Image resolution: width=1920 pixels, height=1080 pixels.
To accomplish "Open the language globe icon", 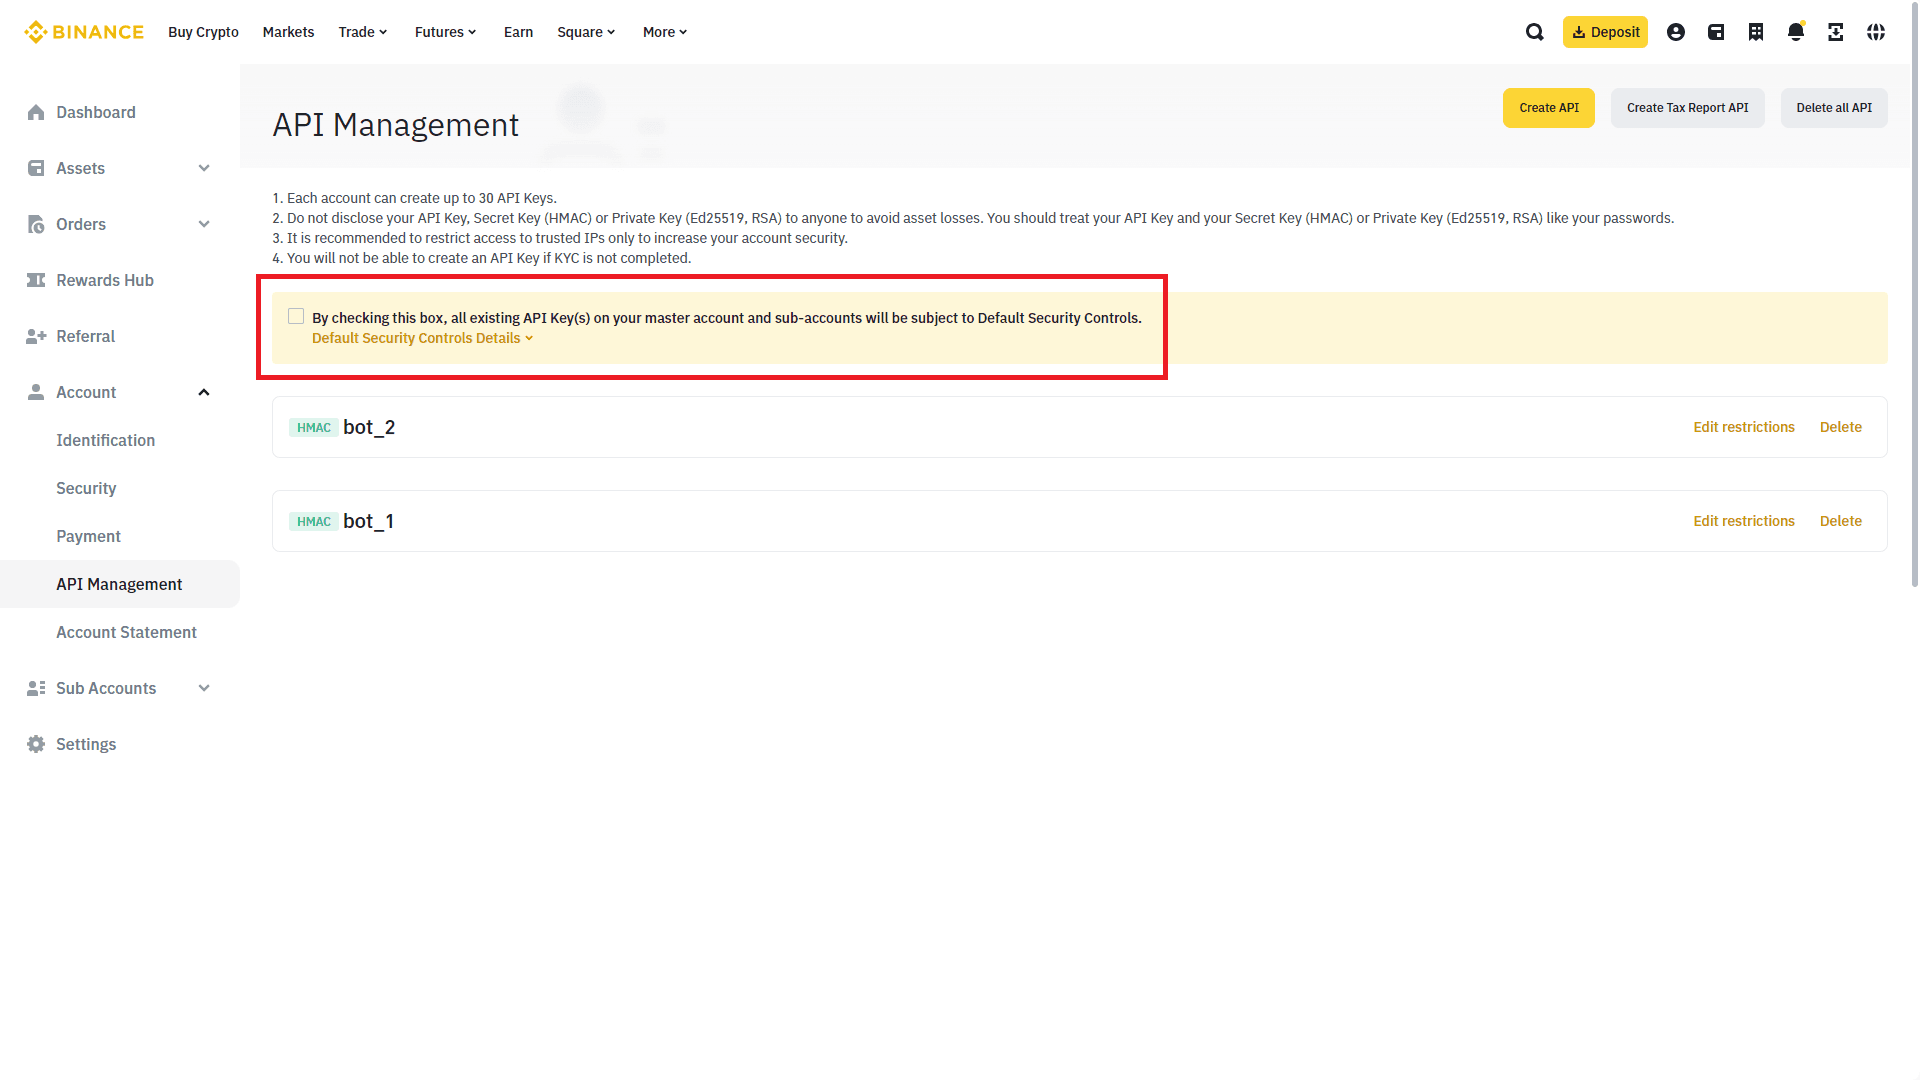I will [1876, 32].
